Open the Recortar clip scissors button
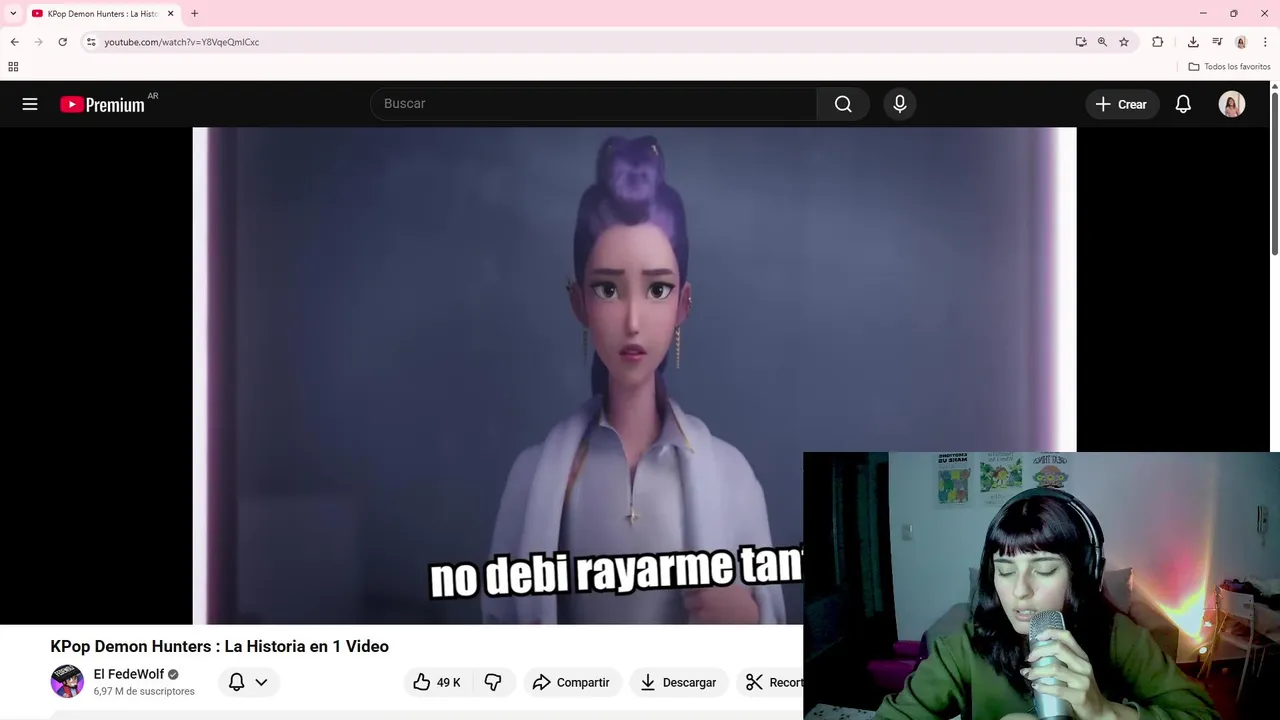1280x720 pixels. [771, 682]
